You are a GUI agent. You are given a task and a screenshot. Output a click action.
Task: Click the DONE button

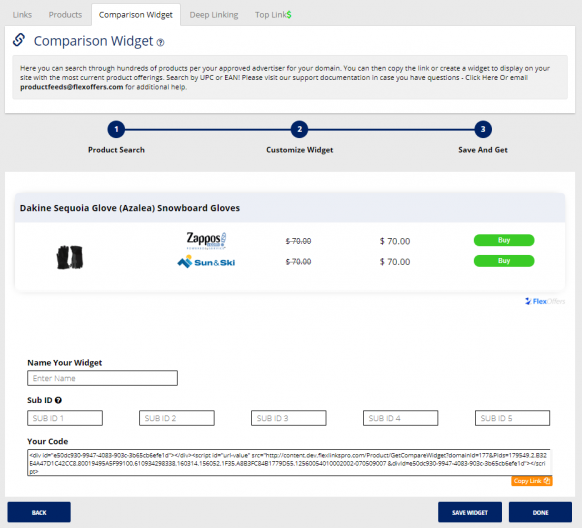pos(540,512)
